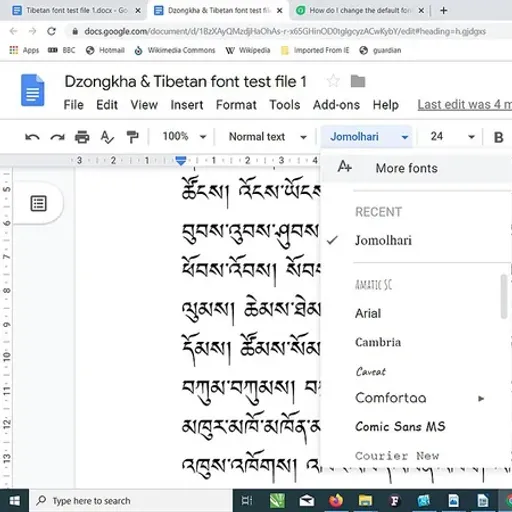Move document using folder icon
This screenshot has width=512, height=512.
358,81
